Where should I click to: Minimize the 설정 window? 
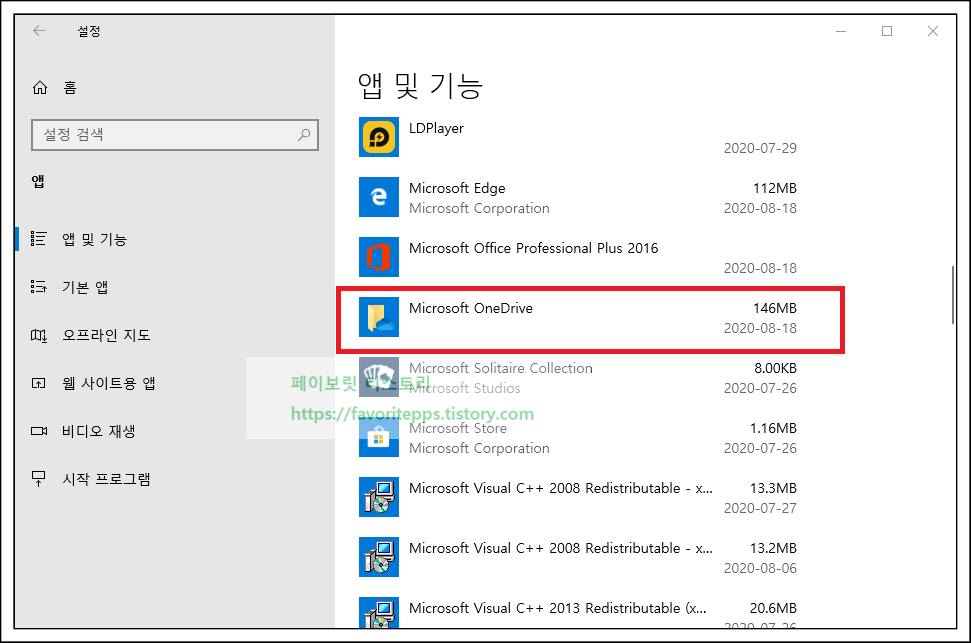click(x=841, y=31)
